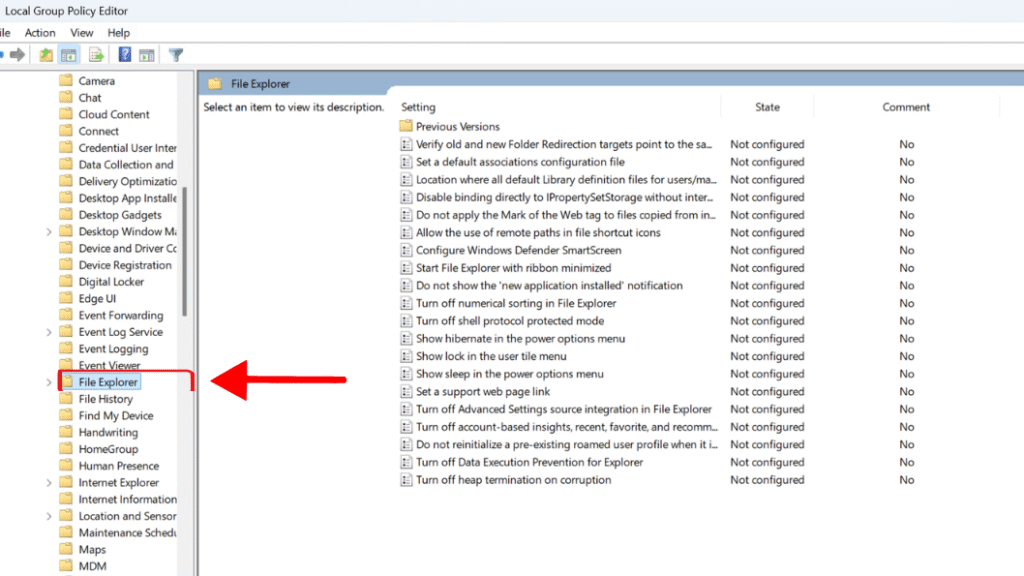Open the Help menu
This screenshot has width=1024, height=576.
tap(119, 33)
